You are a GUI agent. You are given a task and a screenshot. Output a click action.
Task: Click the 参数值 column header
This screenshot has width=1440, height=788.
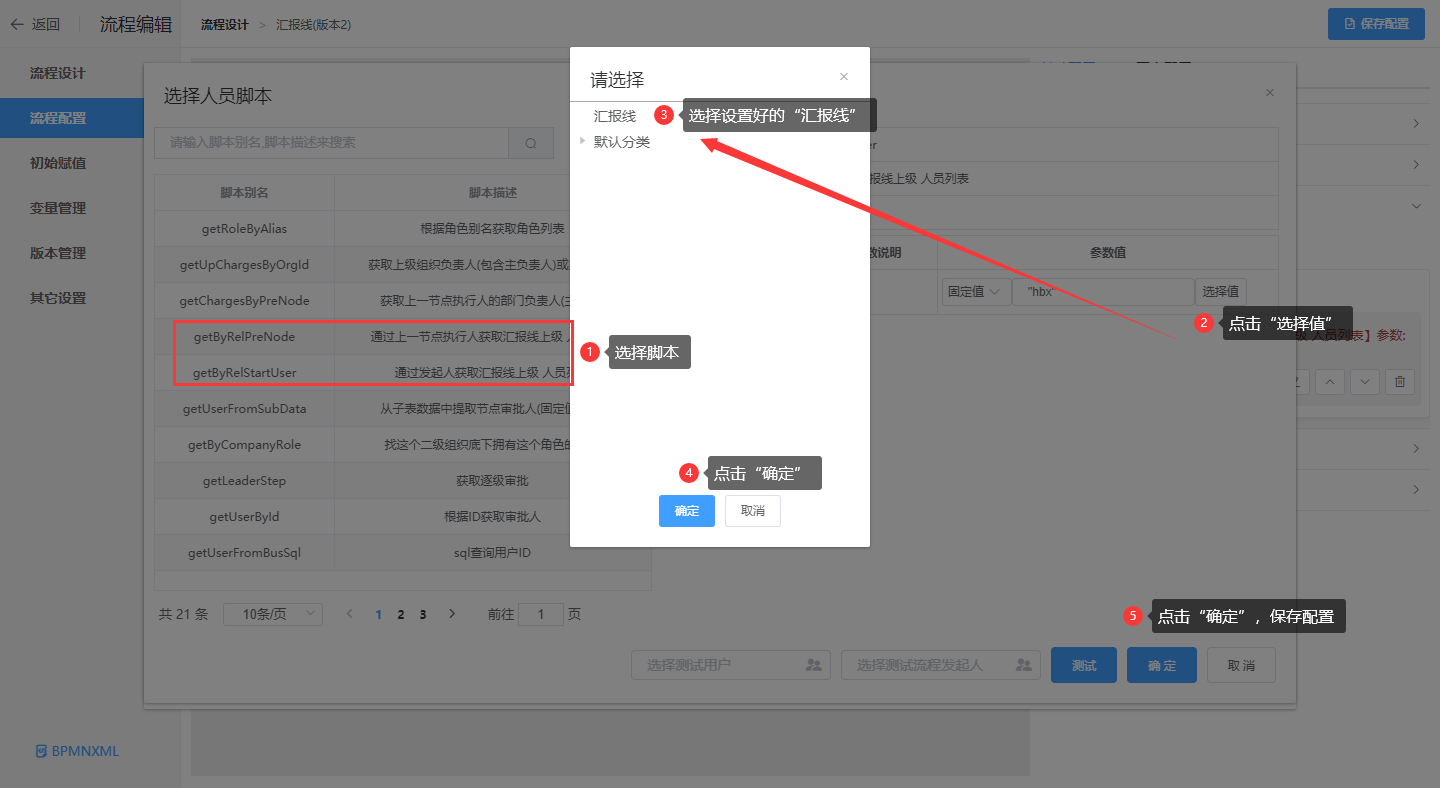click(x=1108, y=253)
